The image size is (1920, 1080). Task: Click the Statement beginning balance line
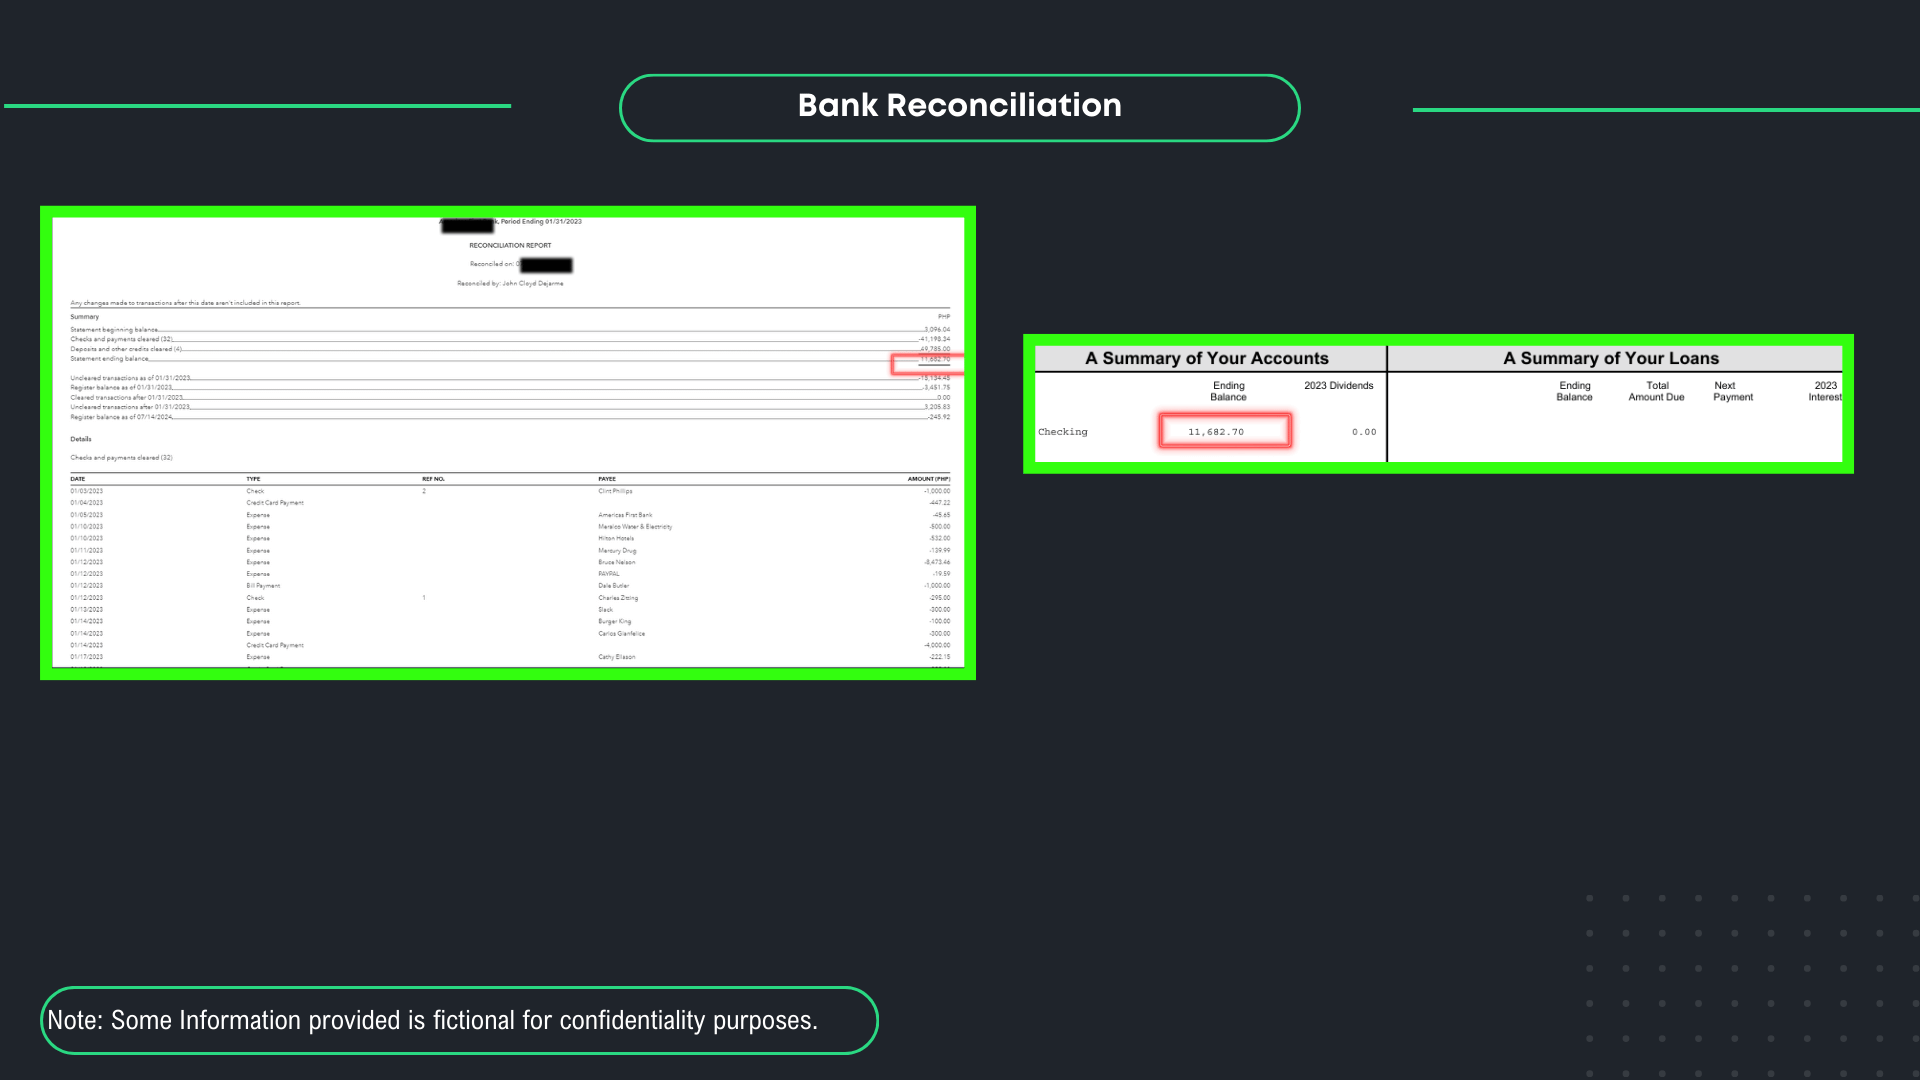point(114,329)
